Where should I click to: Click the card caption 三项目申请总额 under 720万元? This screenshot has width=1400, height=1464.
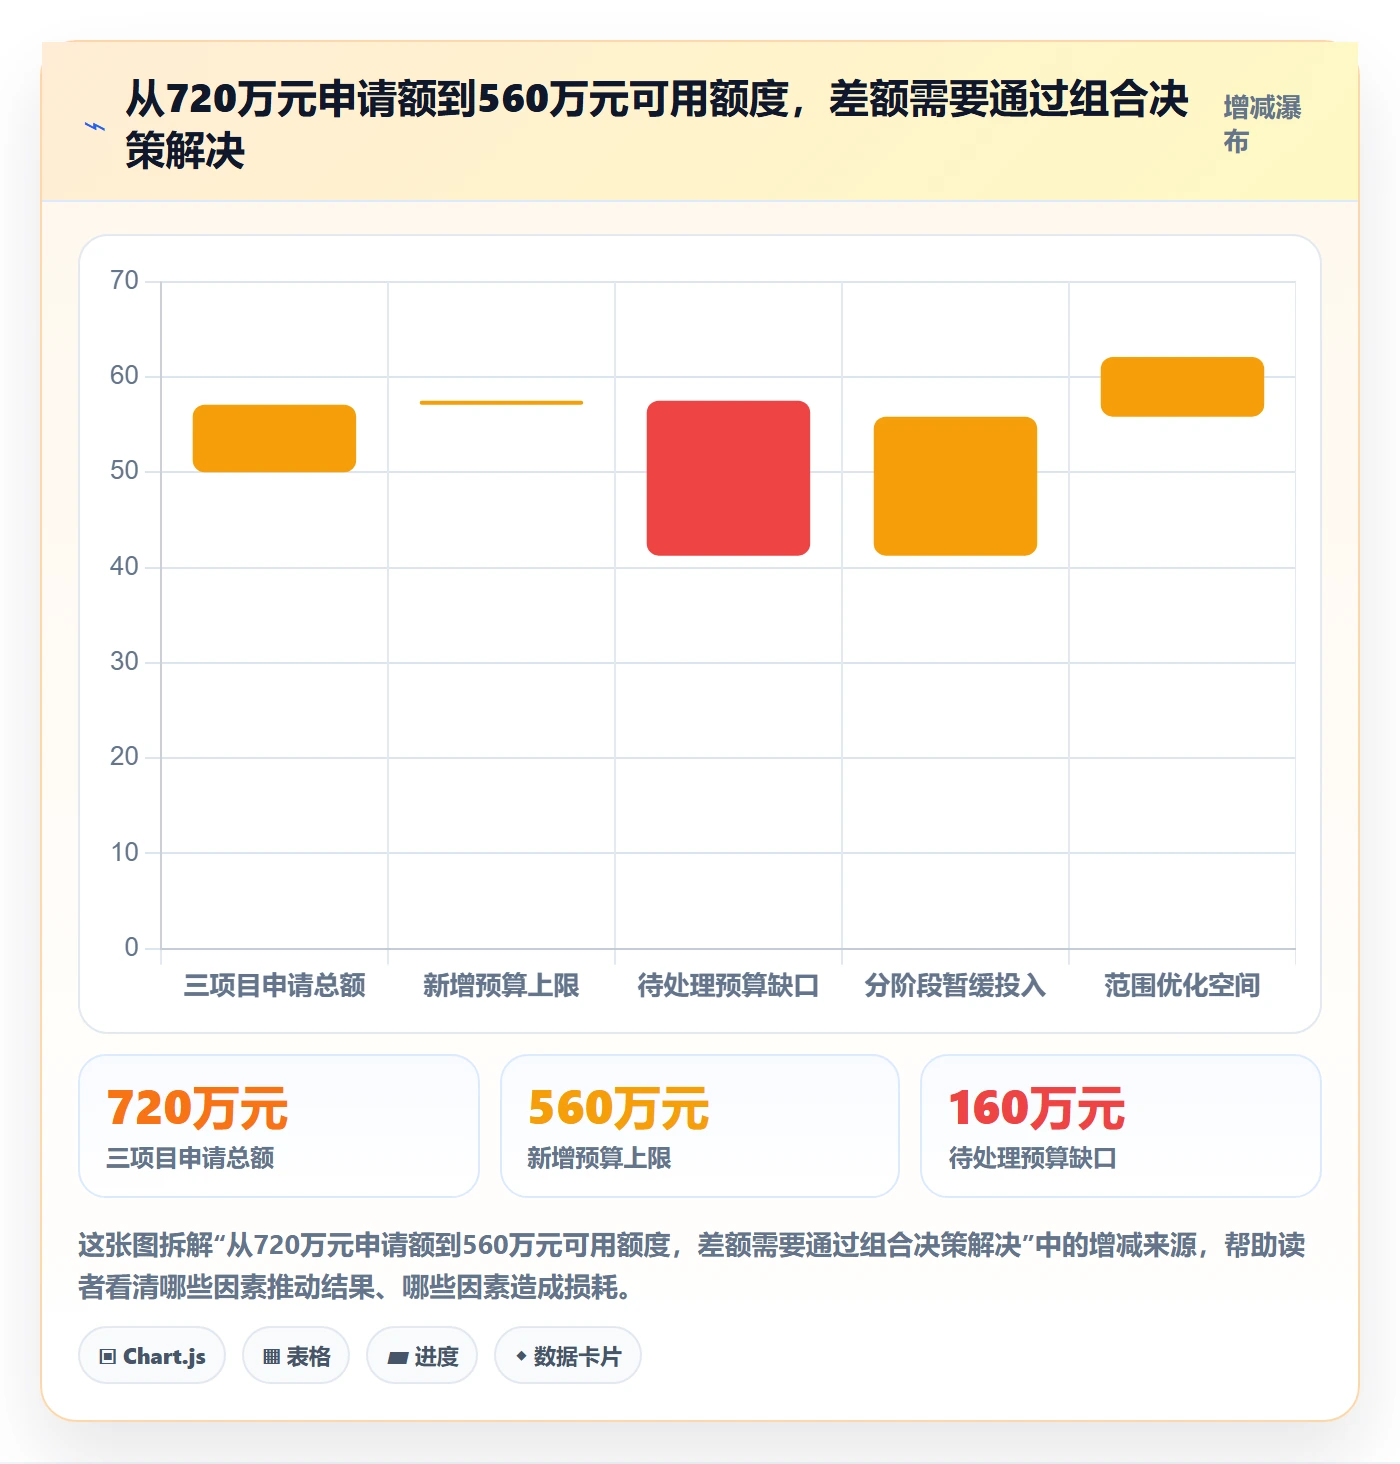(x=190, y=1158)
